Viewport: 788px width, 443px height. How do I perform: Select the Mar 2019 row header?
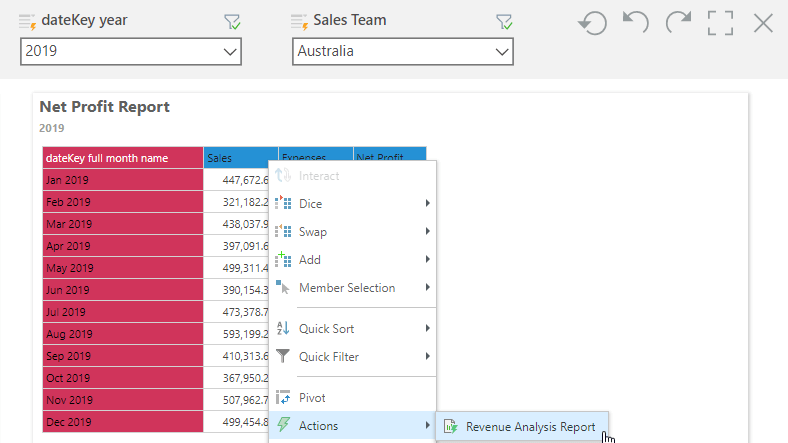123,224
